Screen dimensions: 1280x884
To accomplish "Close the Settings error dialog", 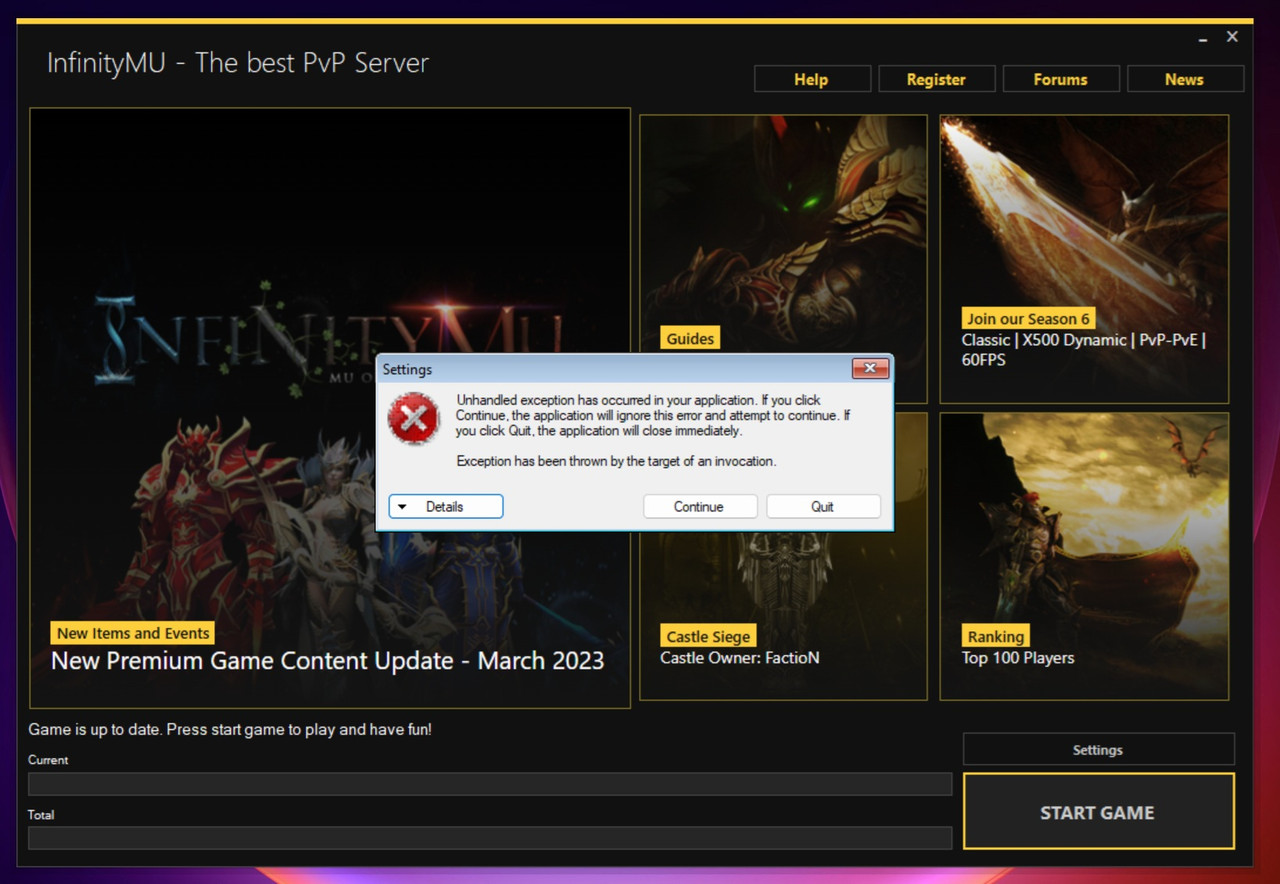I will [870, 368].
